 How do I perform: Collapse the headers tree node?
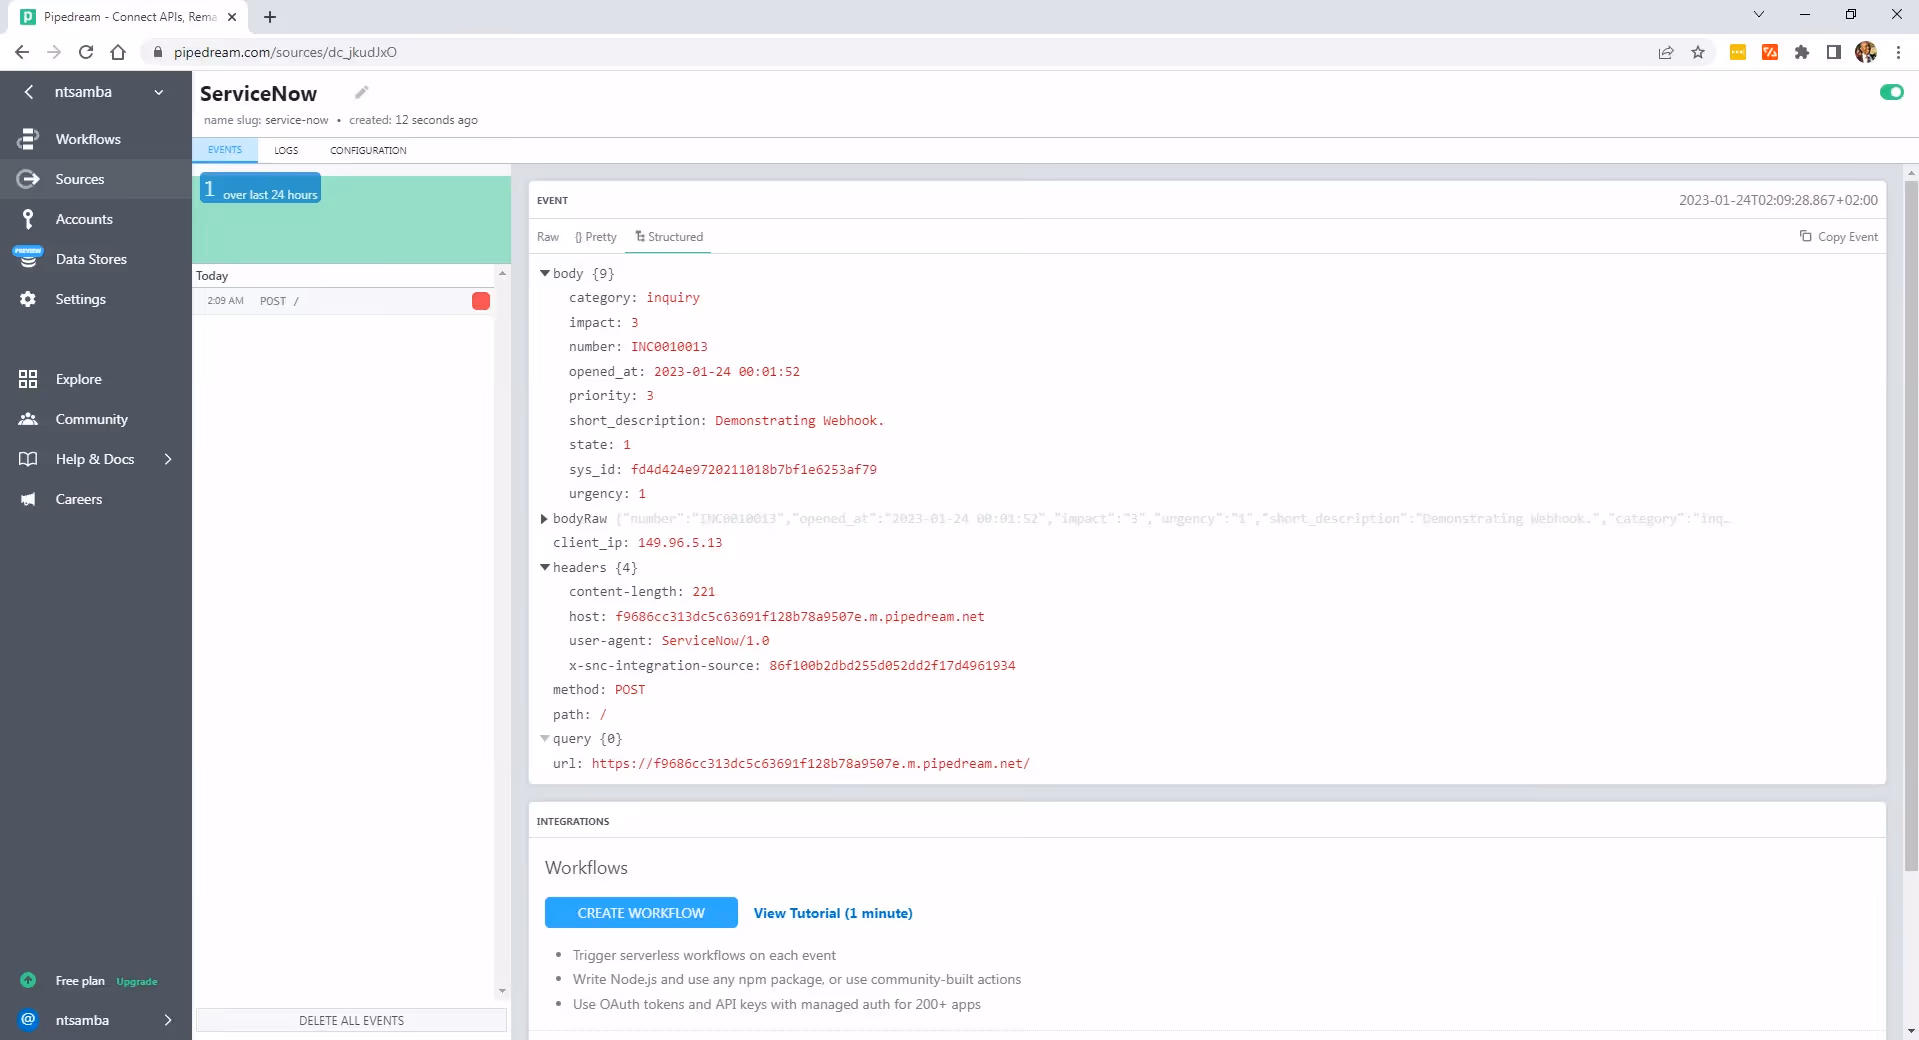[x=545, y=567]
